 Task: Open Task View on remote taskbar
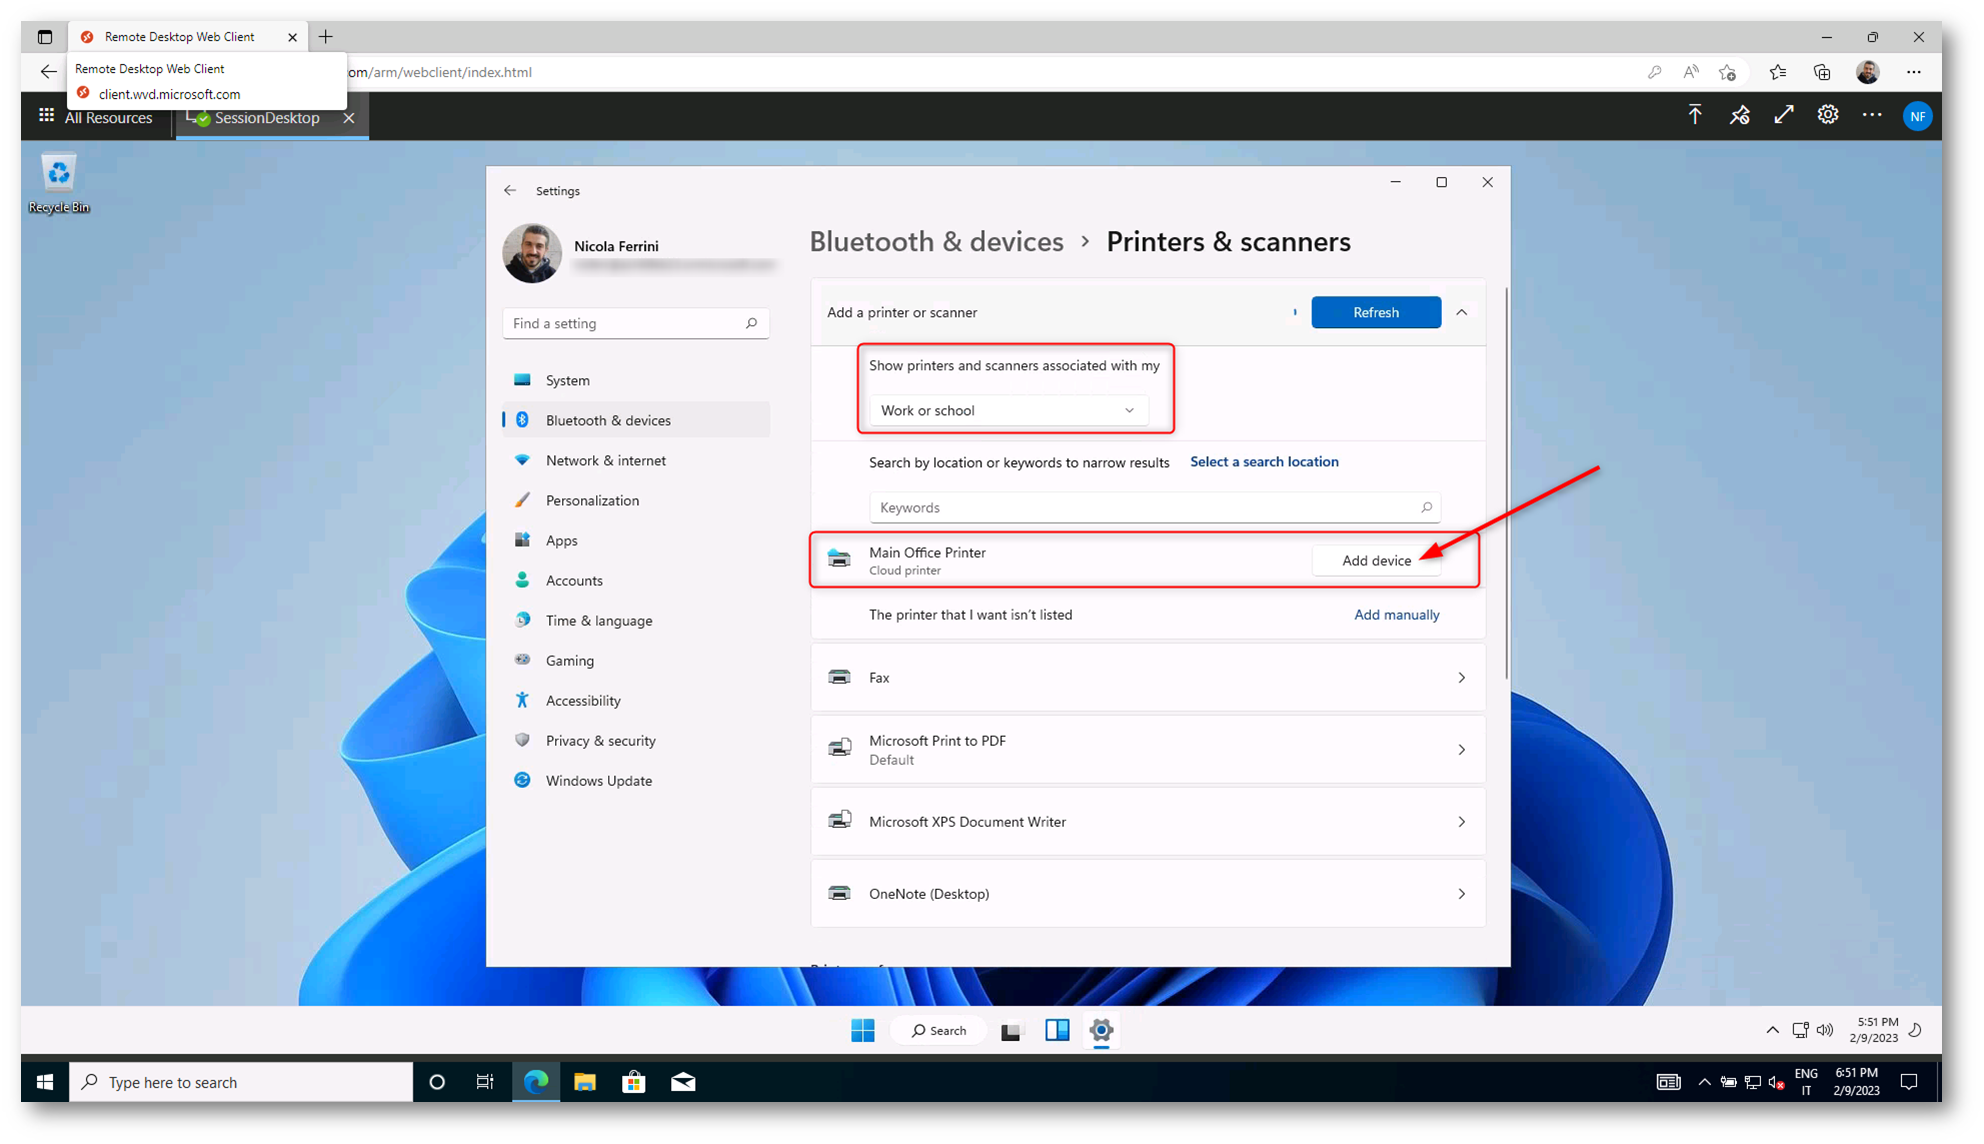[1012, 1031]
